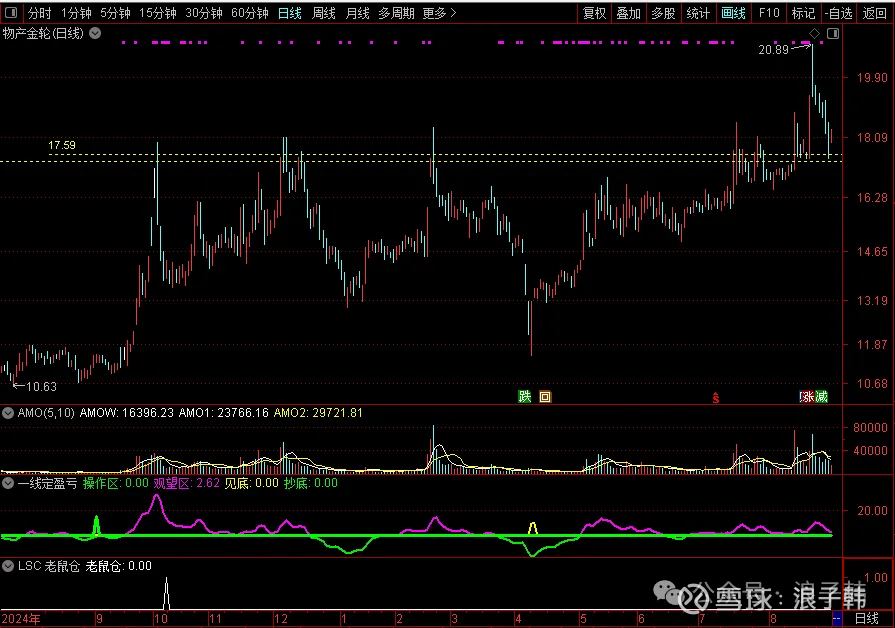
Task: Click the 操作区: 0.00 value
Action: (116, 483)
